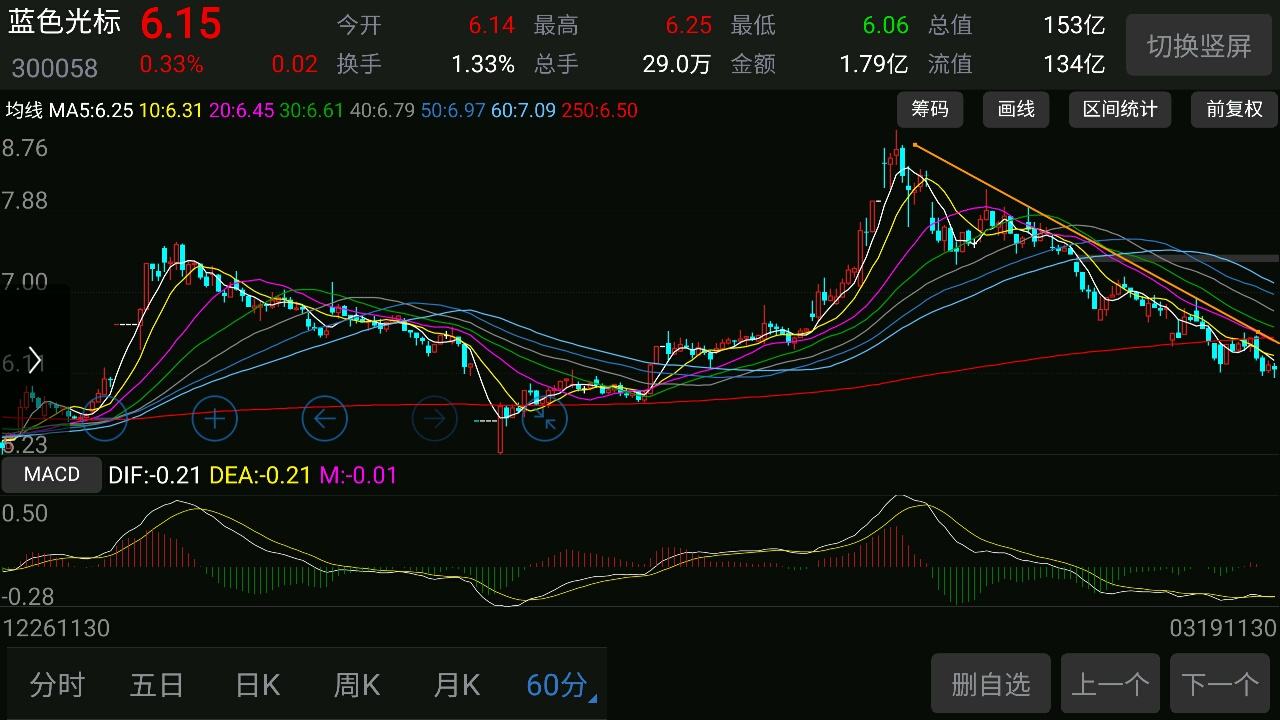Screen dimensions: 1280x720
Task: Change the MACD indicator type
Action: [x=52, y=474]
